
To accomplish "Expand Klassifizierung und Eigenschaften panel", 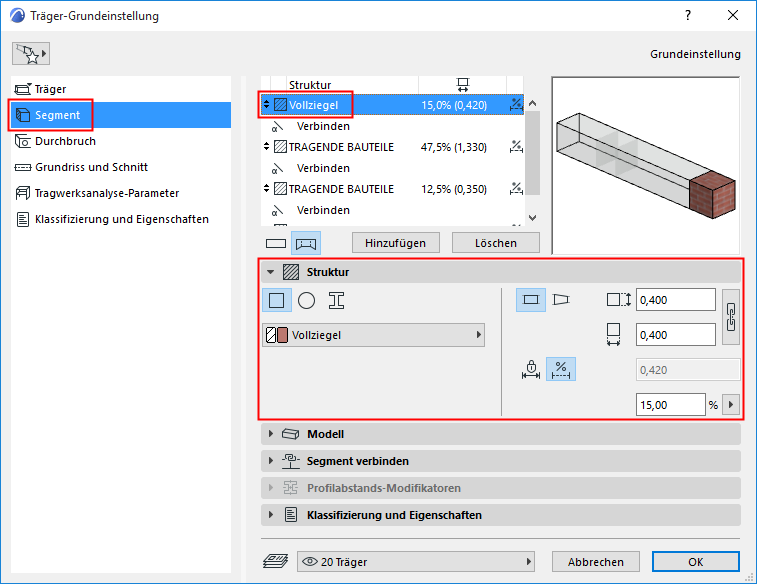I will click(501, 515).
